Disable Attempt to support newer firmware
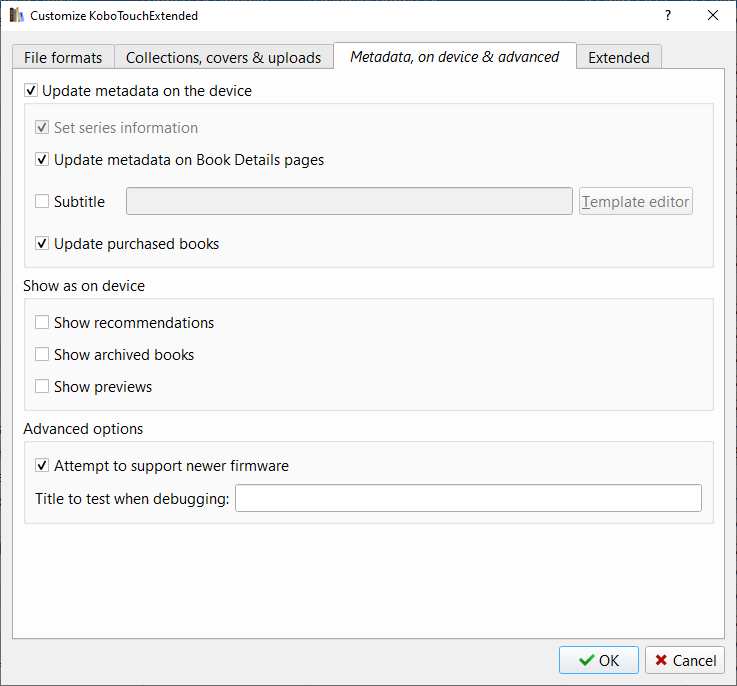Viewport: 737px width, 686px height. (x=42, y=466)
